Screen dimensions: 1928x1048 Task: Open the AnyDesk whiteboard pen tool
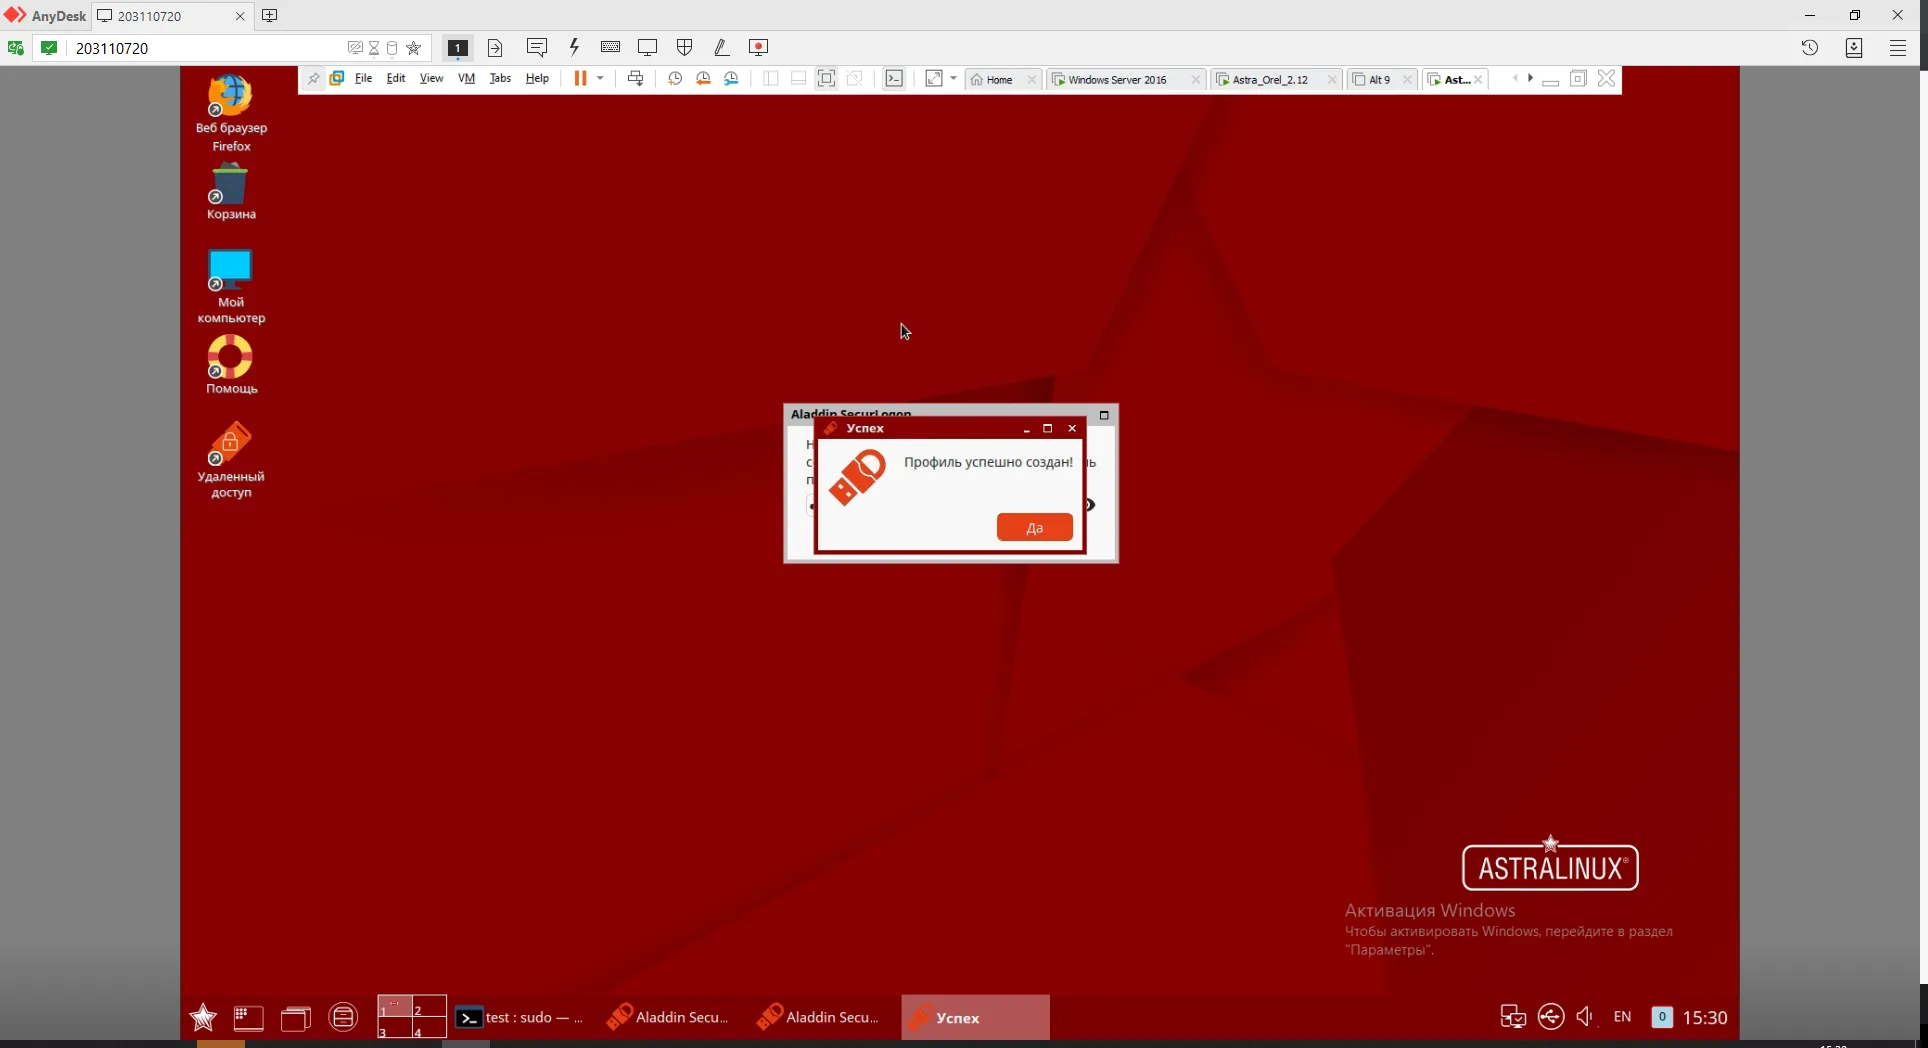pyautogui.click(x=721, y=47)
